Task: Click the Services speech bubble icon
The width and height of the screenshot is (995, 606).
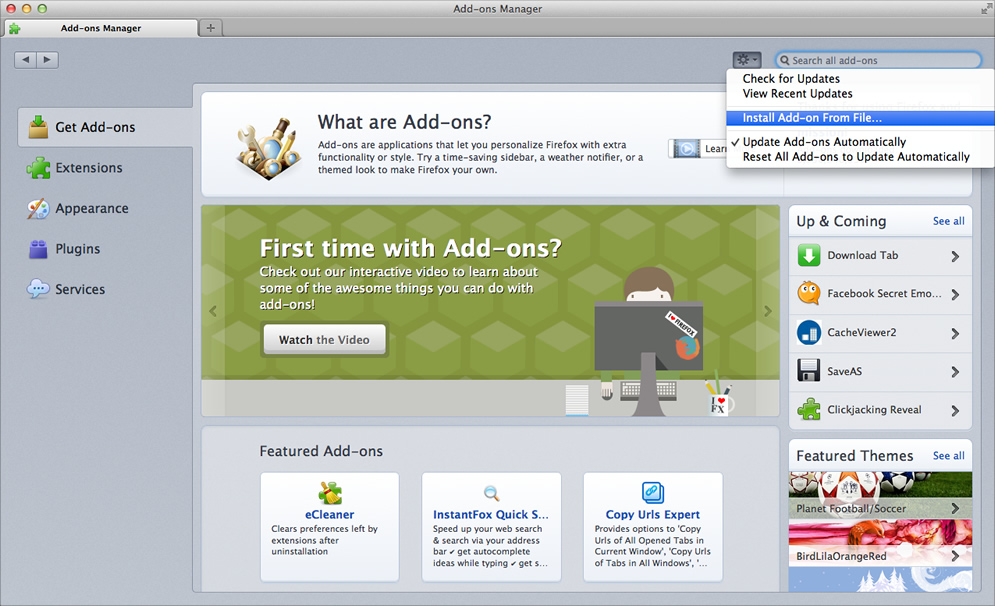Action: pyautogui.click(x=38, y=289)
